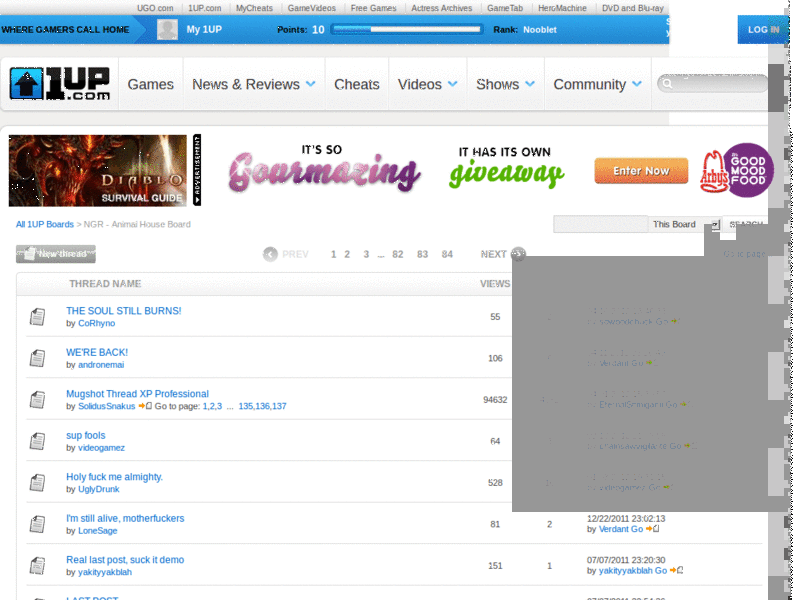Screen dimensions: 800x600
Task: Go to Mugshot thread page 137
Action: 279,406
